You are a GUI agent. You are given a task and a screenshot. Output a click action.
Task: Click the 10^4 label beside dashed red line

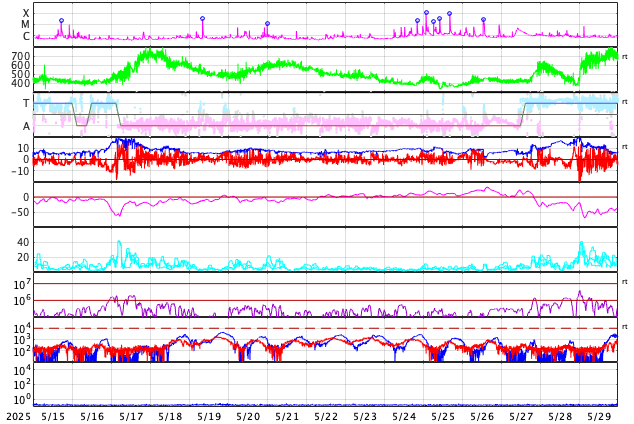(x=22, y=328)
